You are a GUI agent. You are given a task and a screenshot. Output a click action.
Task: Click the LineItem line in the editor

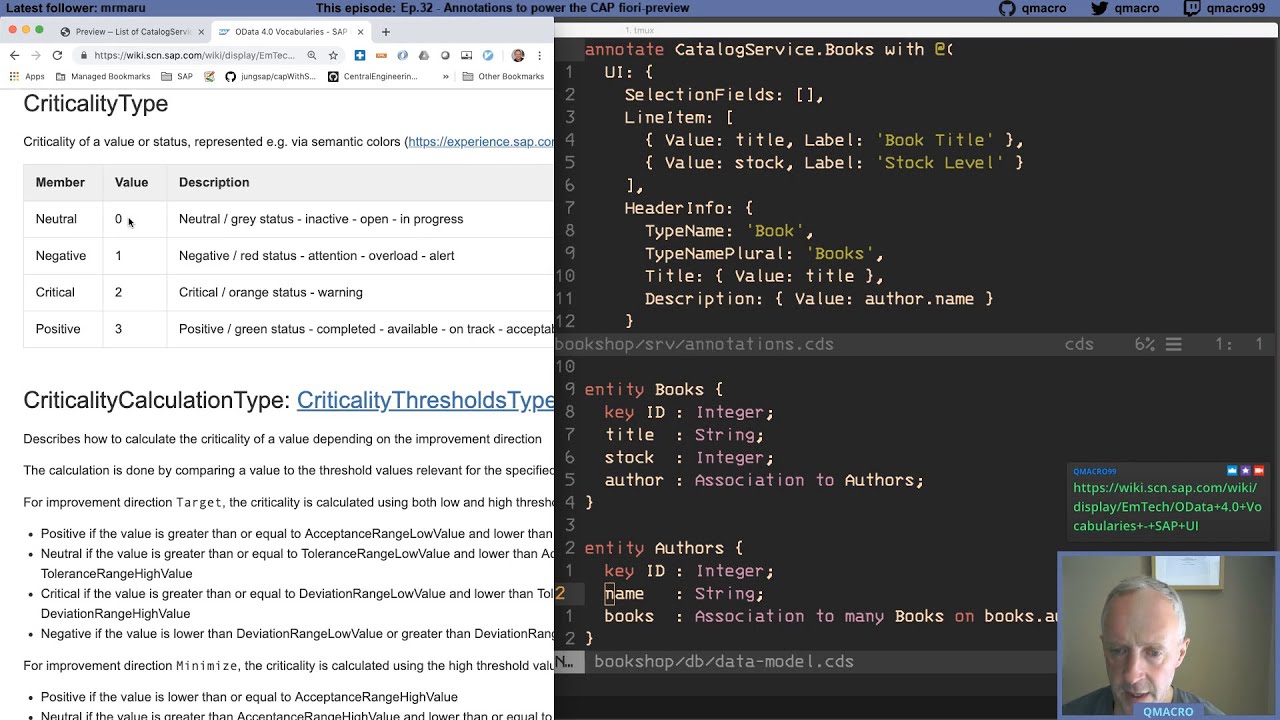pyautogui.click(x=679, y=117)
